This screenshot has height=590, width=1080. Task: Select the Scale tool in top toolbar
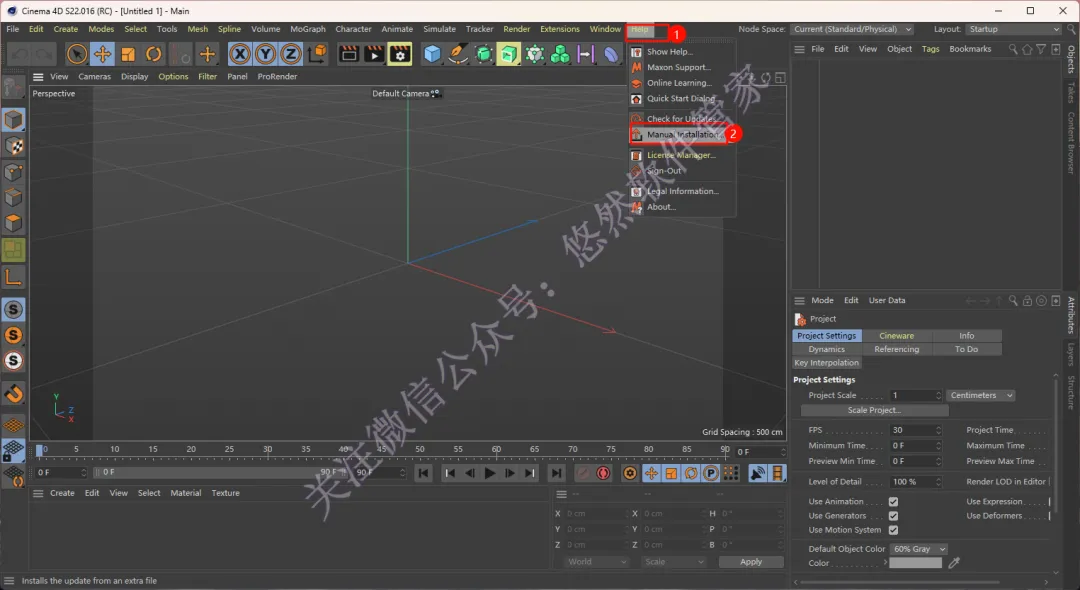pyautogui.click(x=128, y=54)
